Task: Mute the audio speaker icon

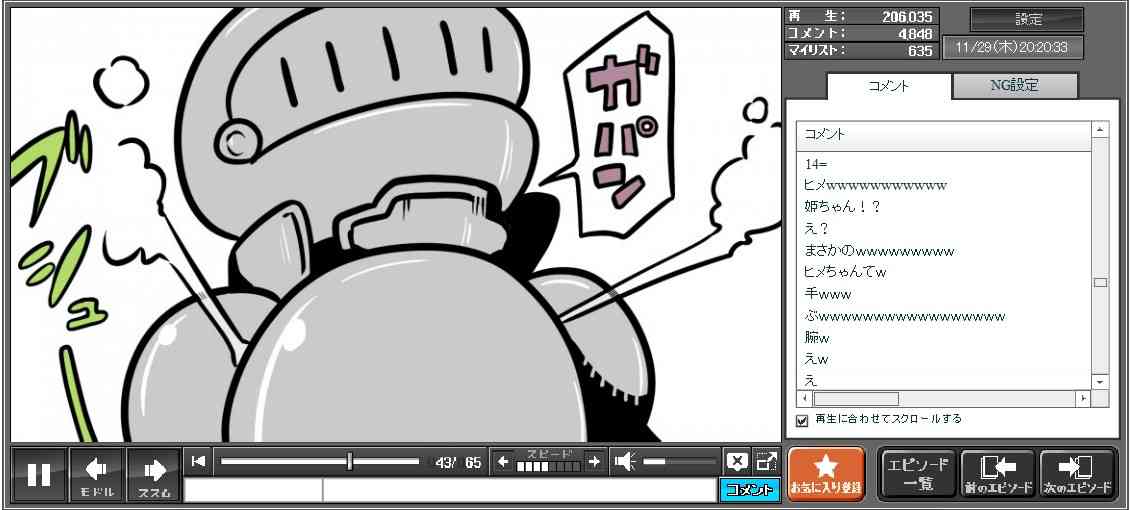Action: click(625, 461)
